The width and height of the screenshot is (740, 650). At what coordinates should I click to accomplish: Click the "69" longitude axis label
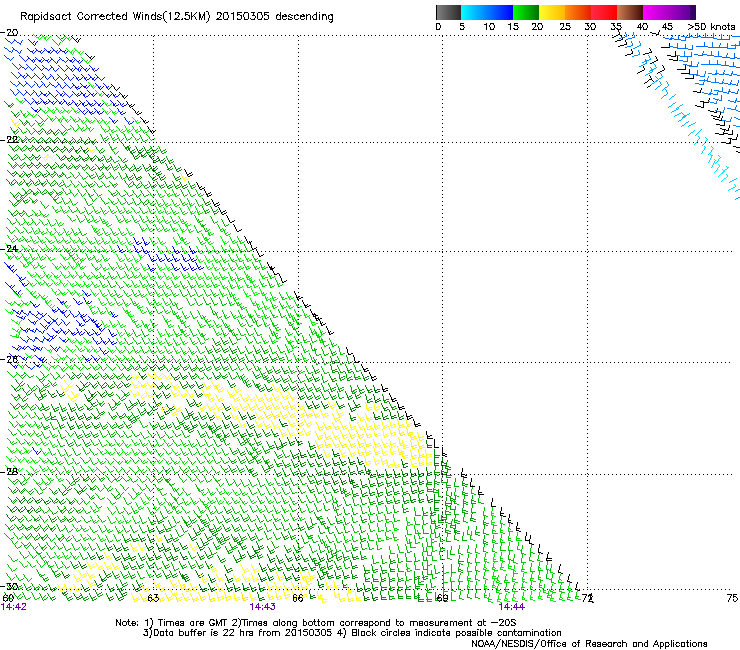coord(442,598)
